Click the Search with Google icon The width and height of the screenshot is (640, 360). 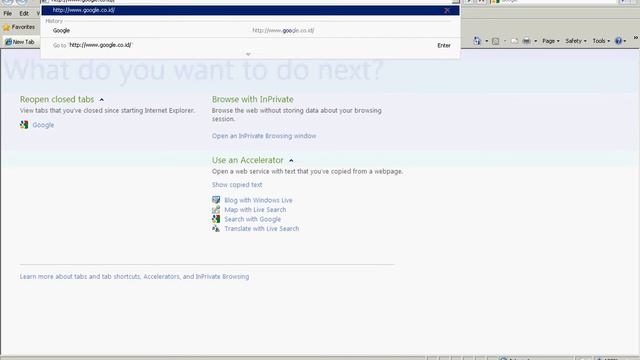click(216, 219)
